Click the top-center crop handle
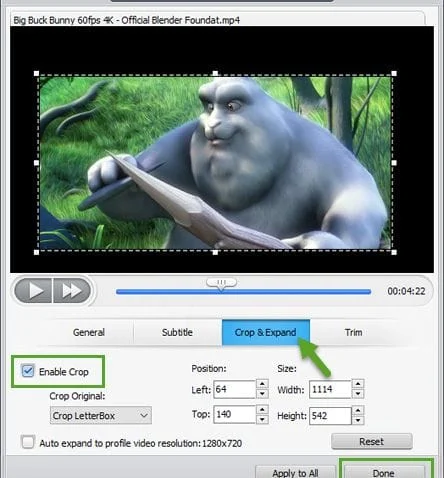 pyautogui.click(x=215, y=73)
